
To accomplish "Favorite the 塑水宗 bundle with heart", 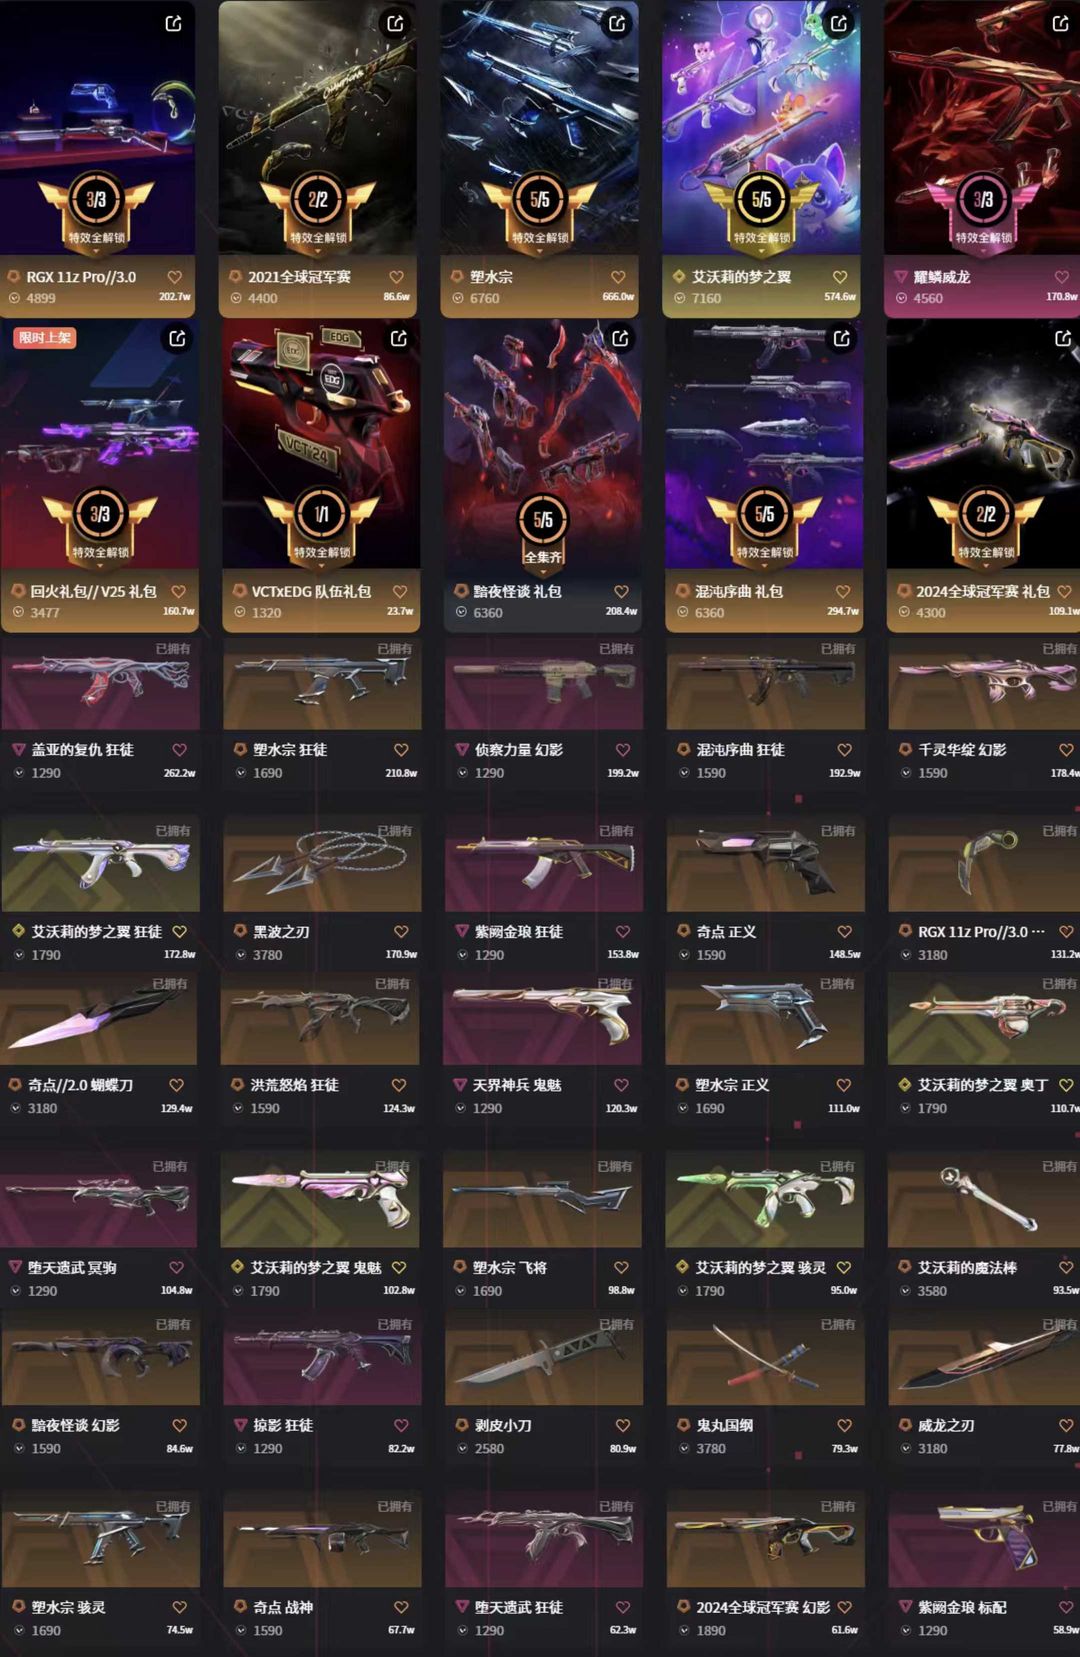I will coord(618,277).
